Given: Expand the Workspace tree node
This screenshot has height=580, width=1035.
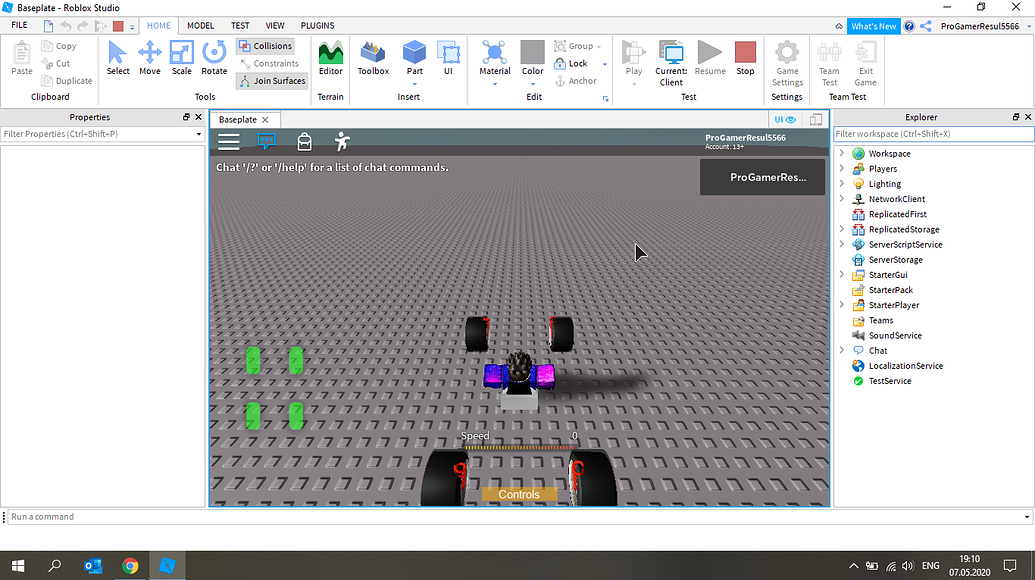Looking at the screenshot, I should coord(842,153).
